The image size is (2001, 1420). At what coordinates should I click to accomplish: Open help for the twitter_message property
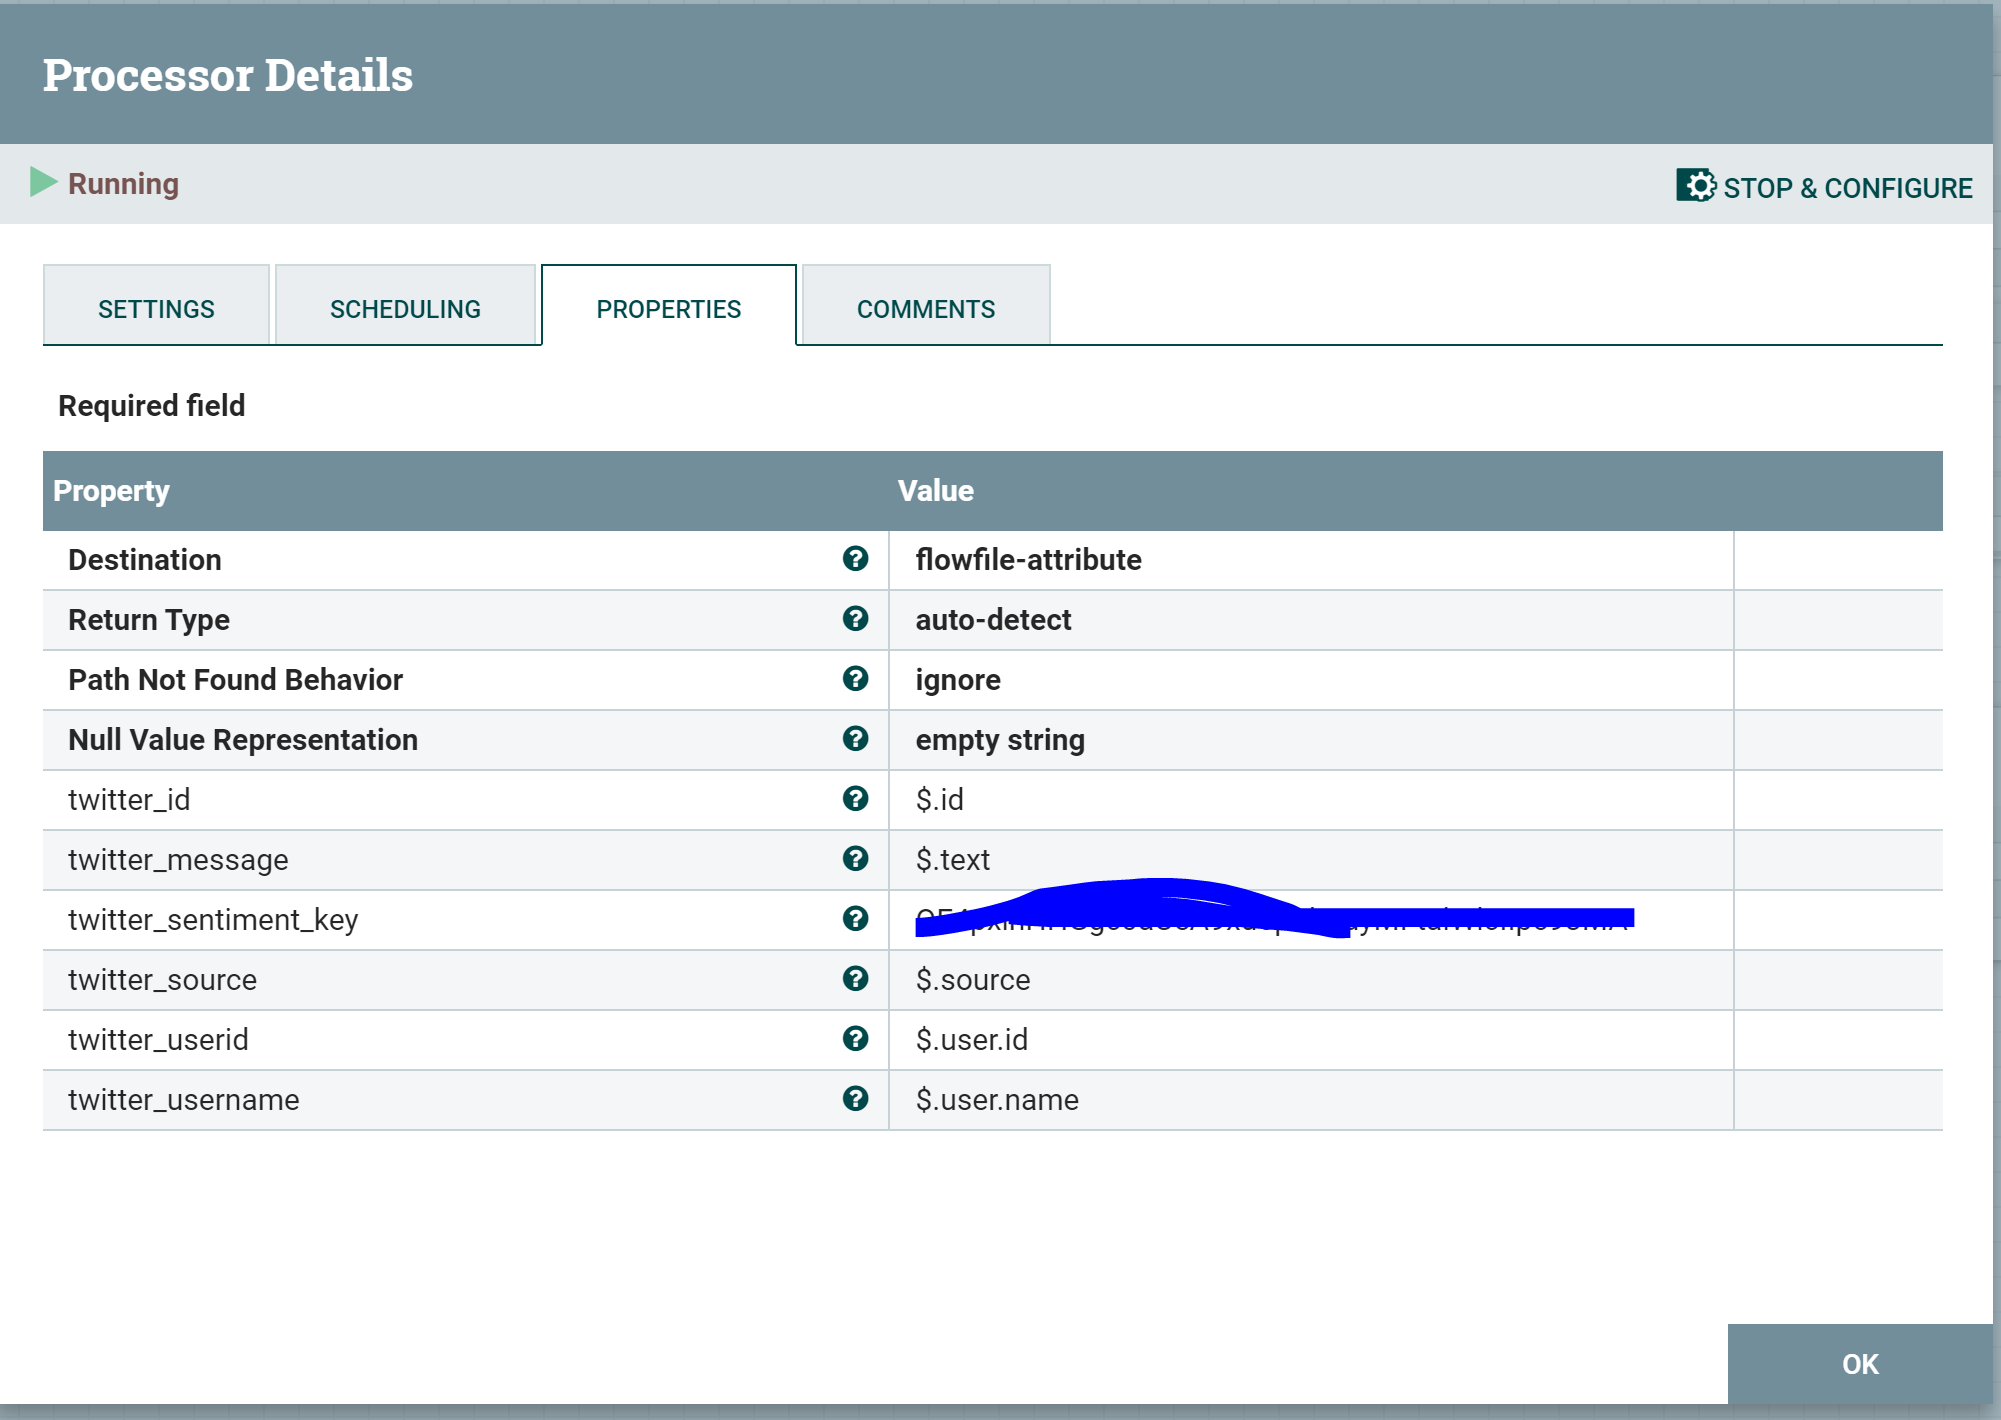pyautogui.click(x=855, y=859)
